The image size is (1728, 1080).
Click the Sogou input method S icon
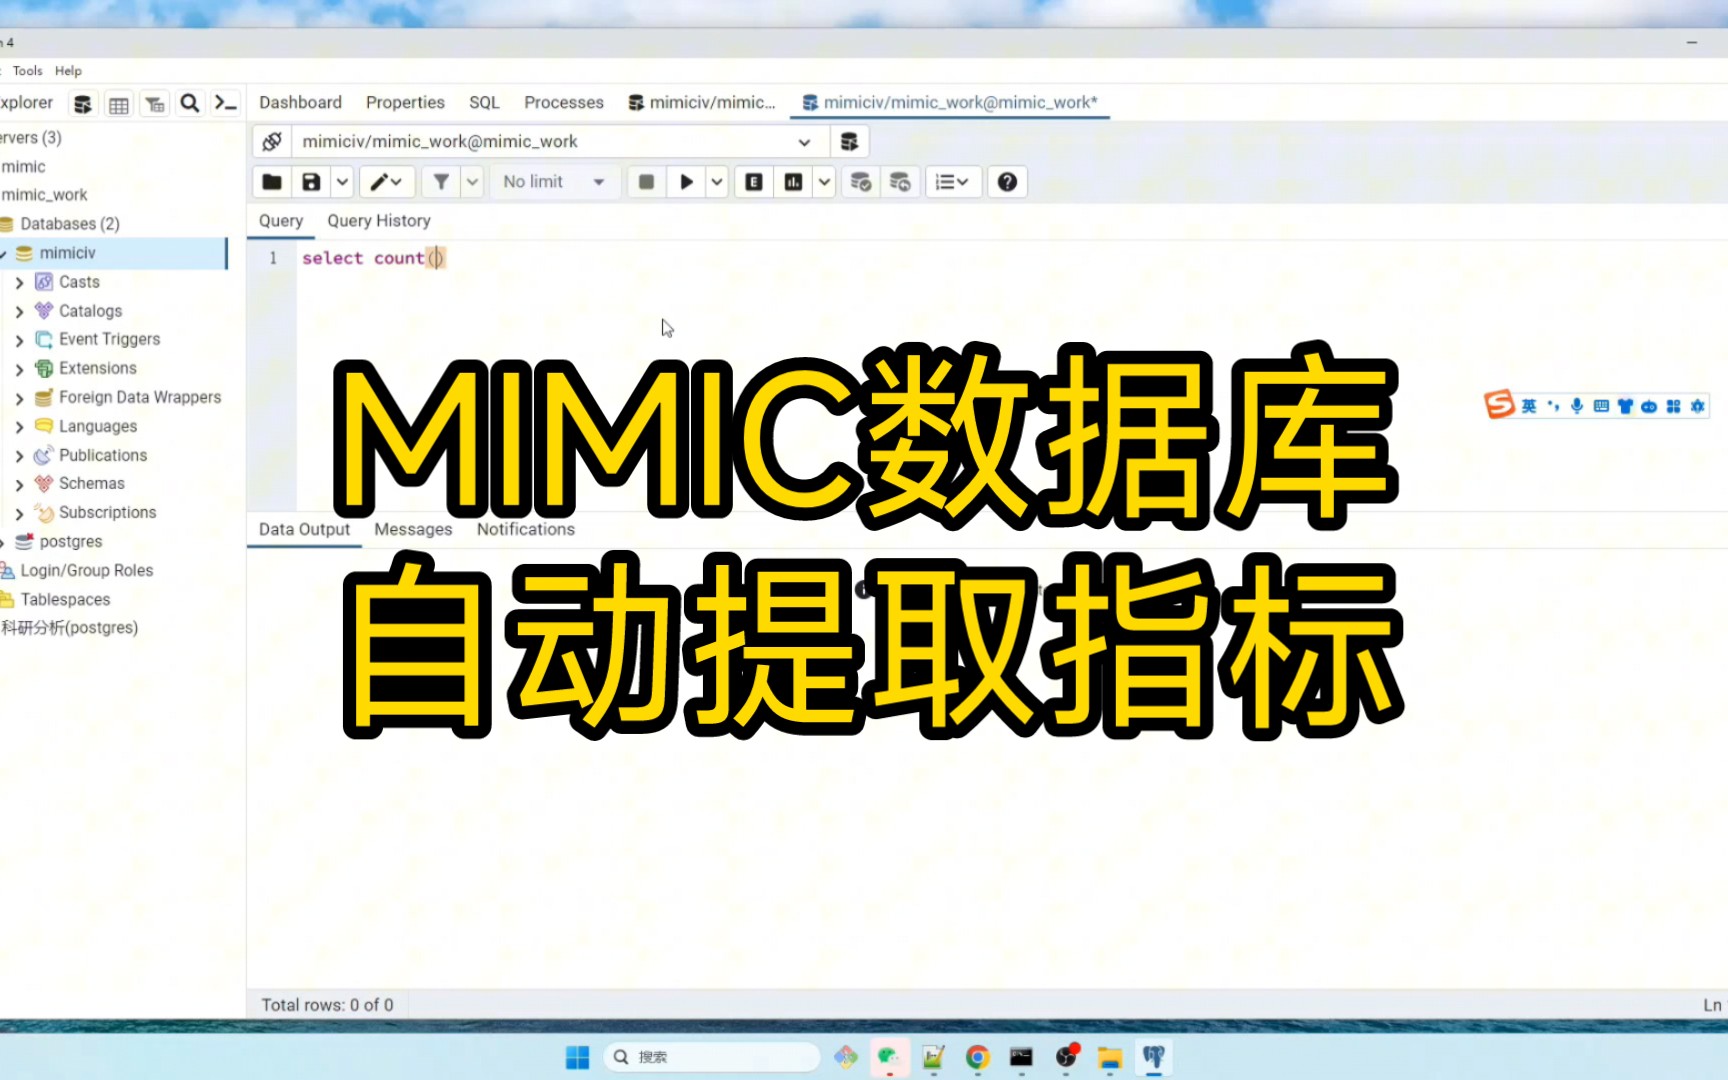(x=1499, y=405)
